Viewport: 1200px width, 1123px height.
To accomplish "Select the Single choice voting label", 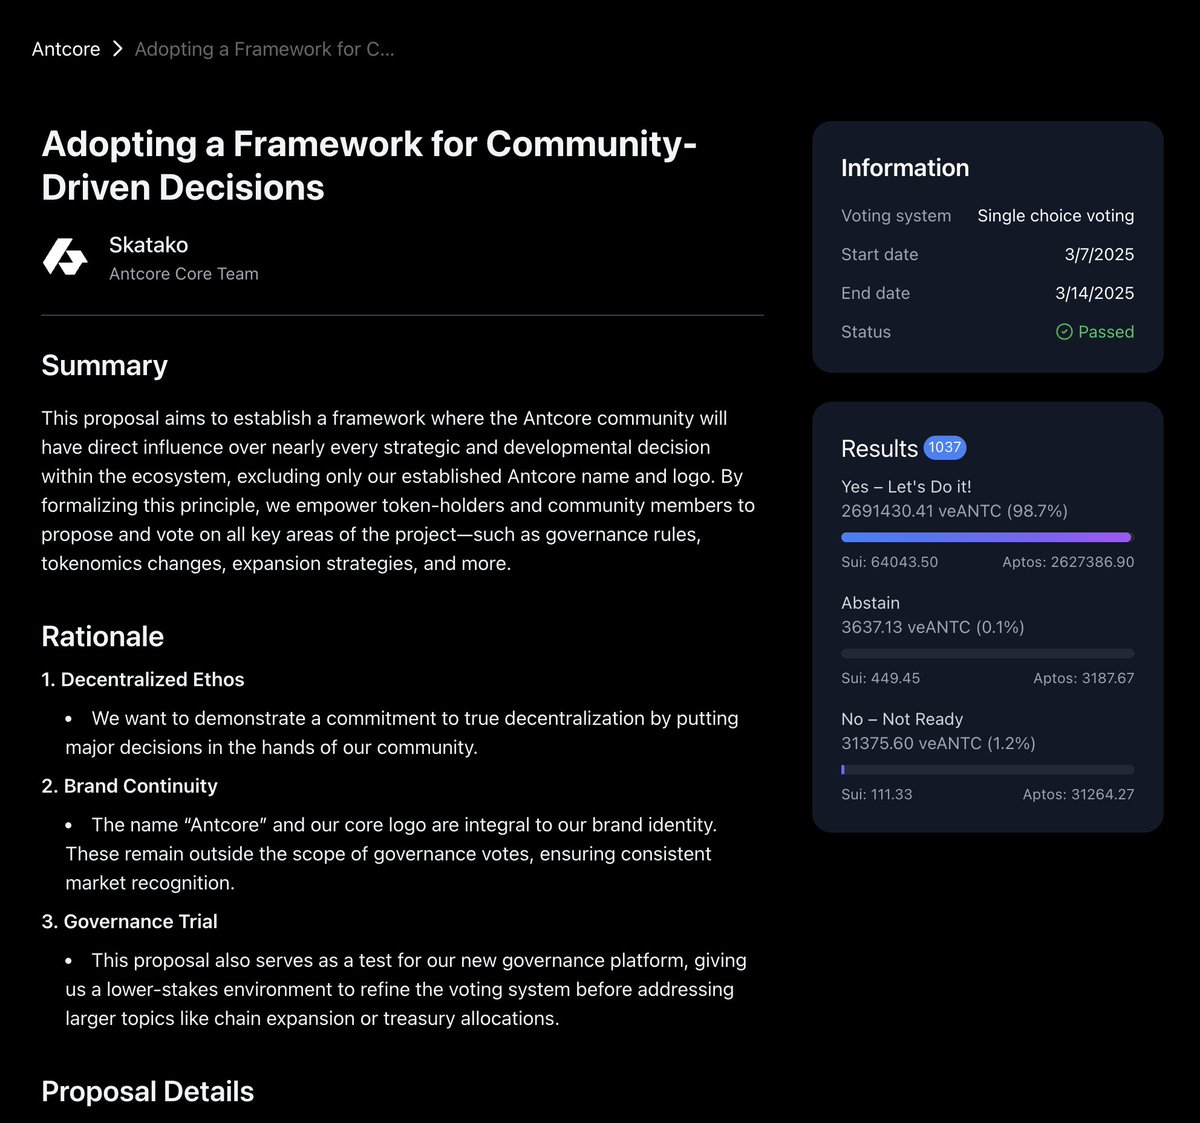I will 1055,215.
